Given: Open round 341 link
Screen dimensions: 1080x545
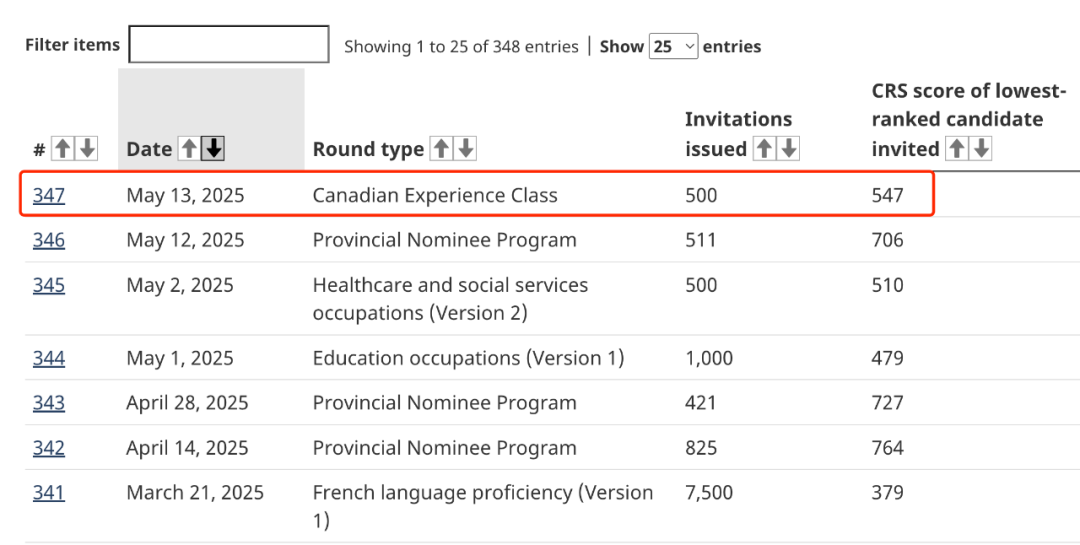Looking at the screenshot, I should click(49, 493).
